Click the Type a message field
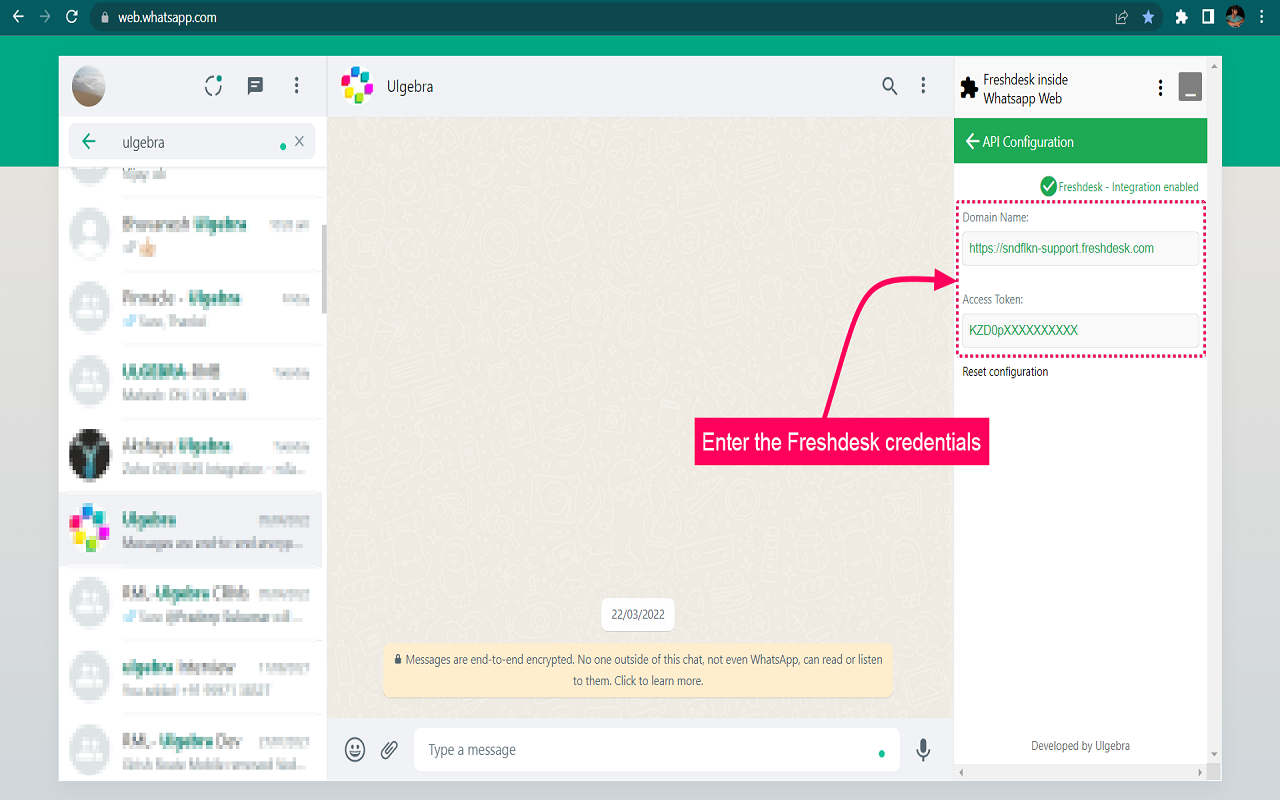Viewport: 1280px width, 800px height. (x=656, y=749)
